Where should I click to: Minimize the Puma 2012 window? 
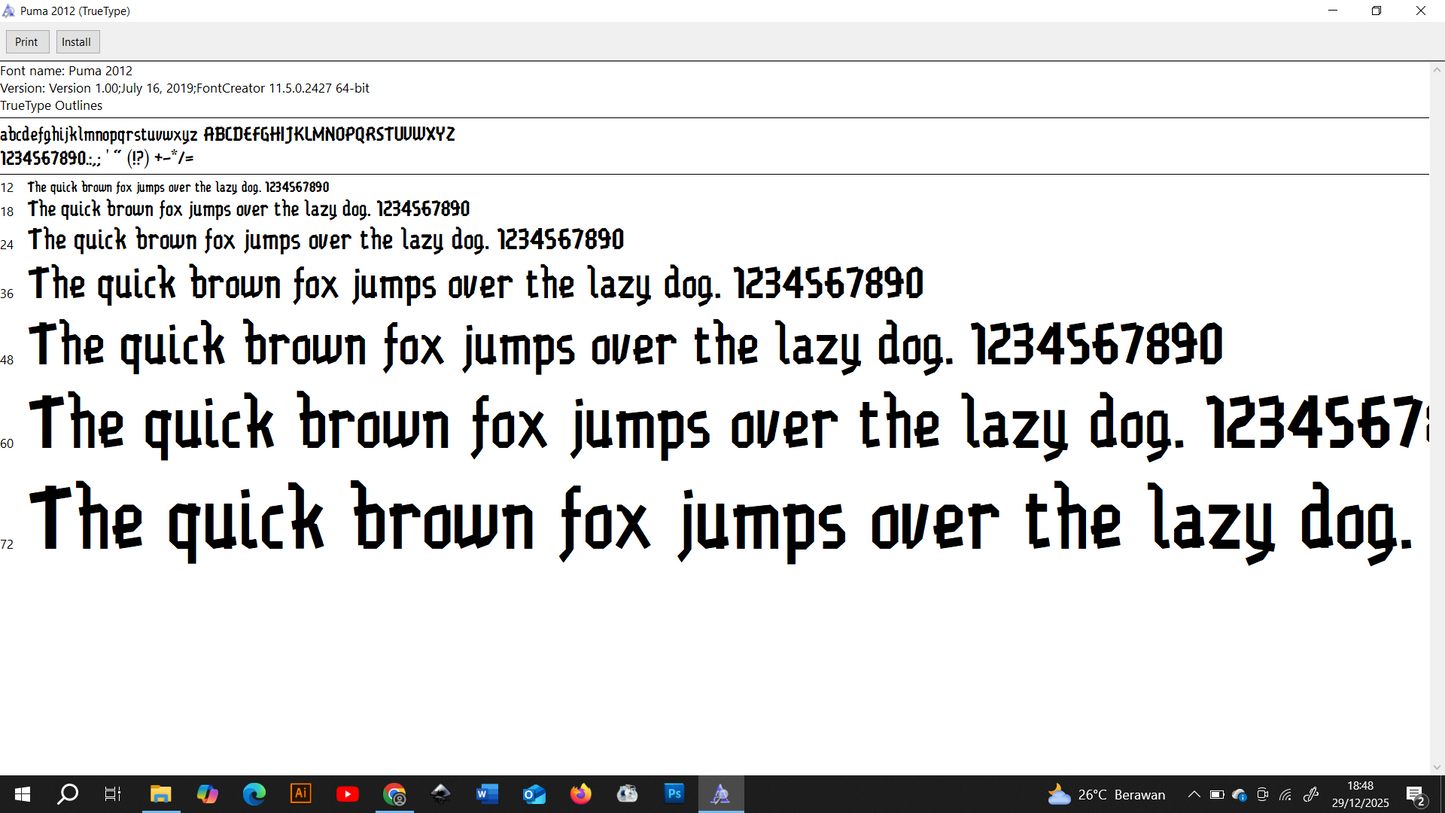pos(1333,11)
